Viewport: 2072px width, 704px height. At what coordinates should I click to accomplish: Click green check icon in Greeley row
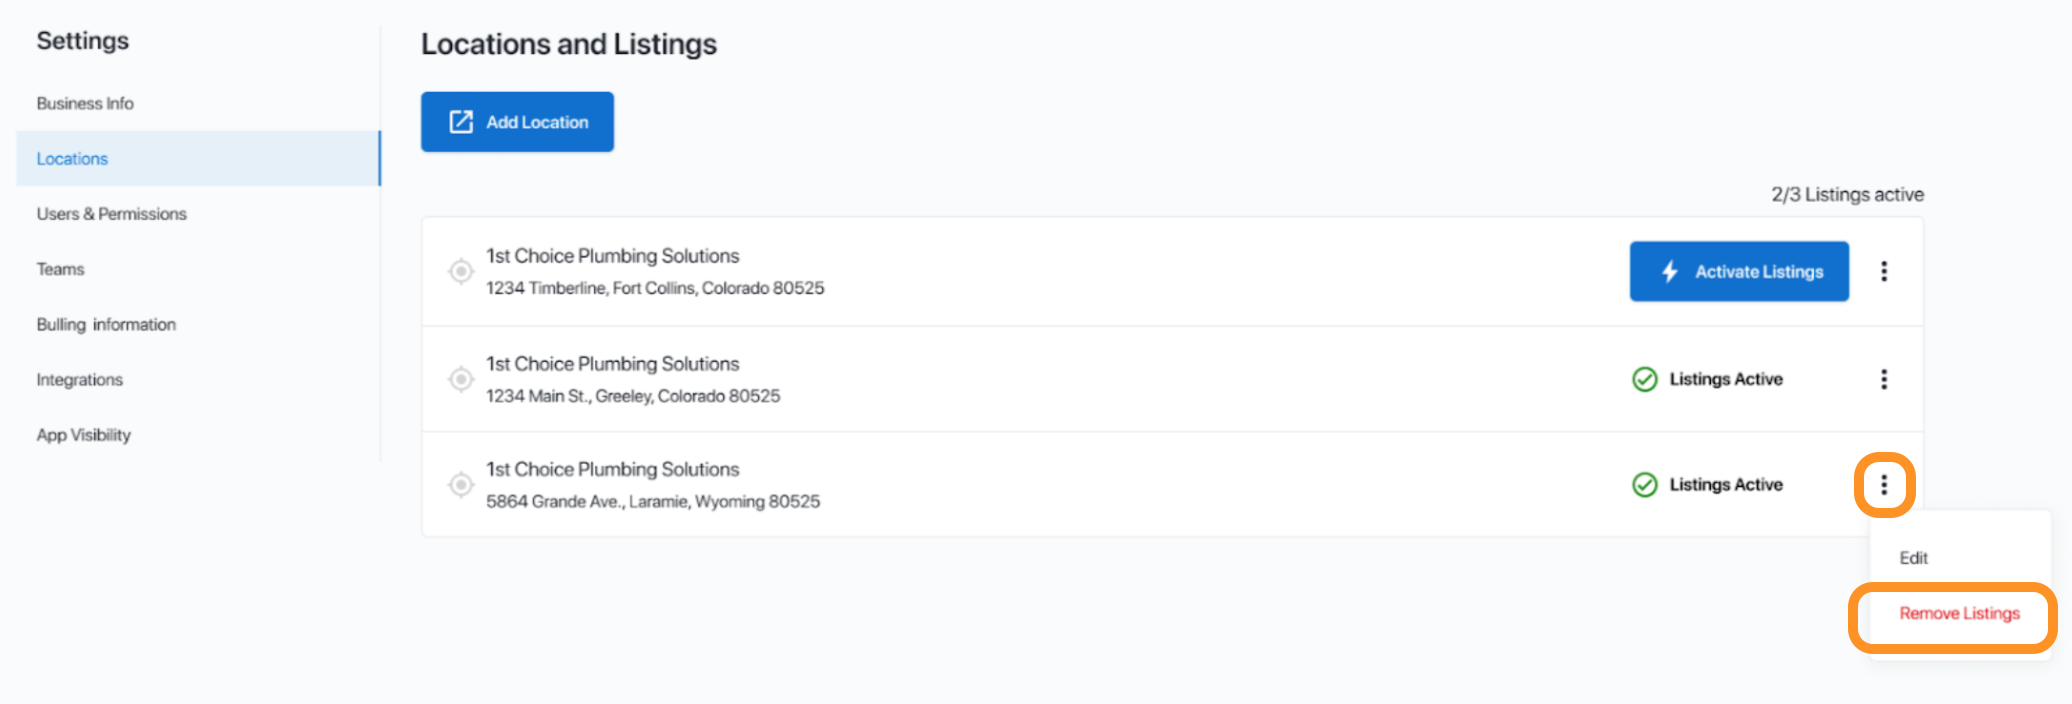[x=1645, y=379]
